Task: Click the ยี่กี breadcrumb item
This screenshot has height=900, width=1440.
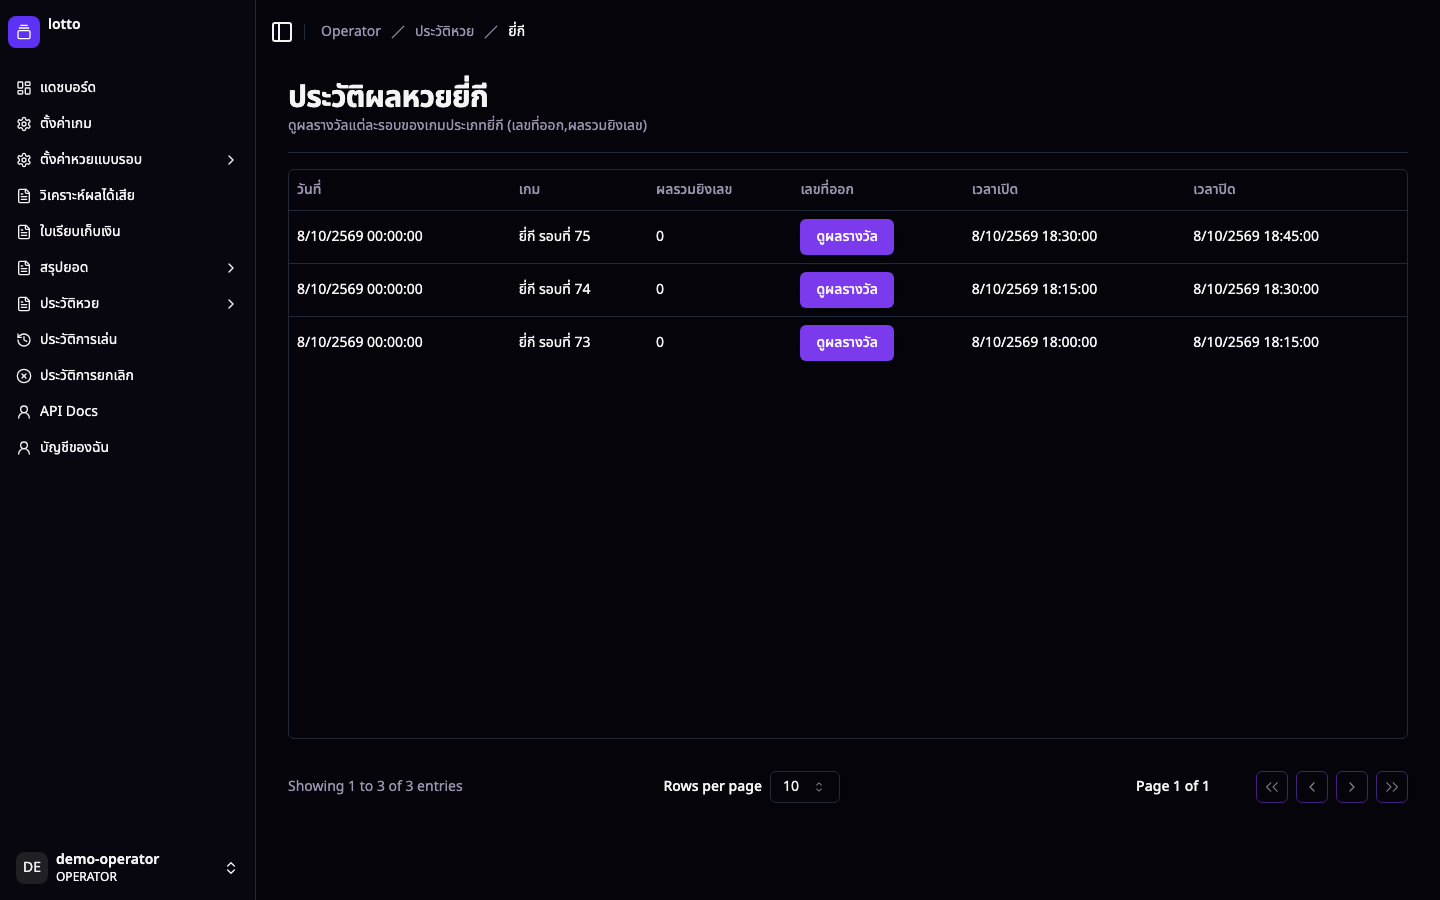Action: 516,32
